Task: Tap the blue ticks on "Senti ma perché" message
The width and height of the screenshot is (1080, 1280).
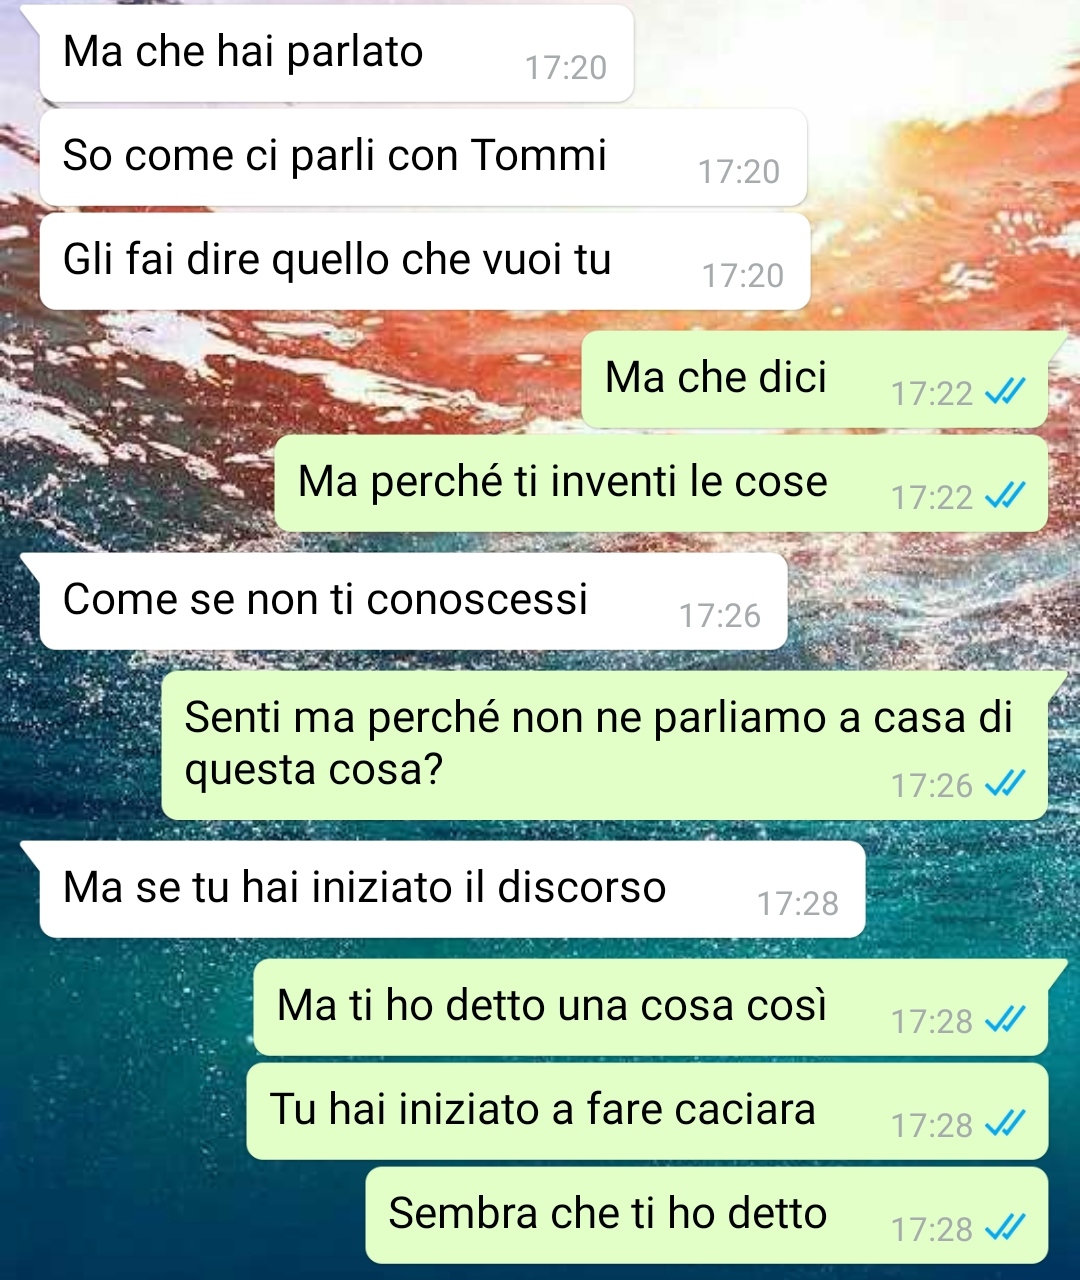Action: (x=1005, y=785)
